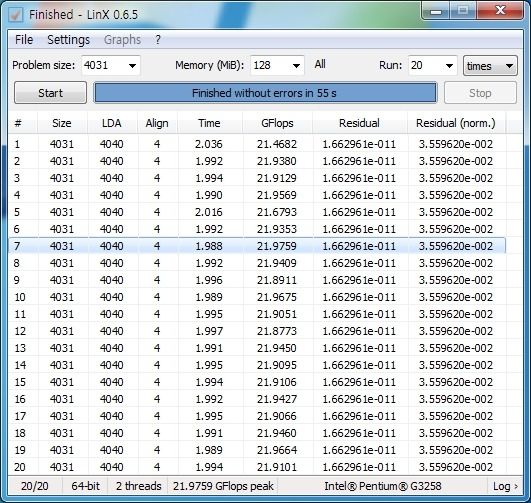The width and height of the screenshot is (531, 503).
Task: Open the ? help menu
Action: [158, 40]
